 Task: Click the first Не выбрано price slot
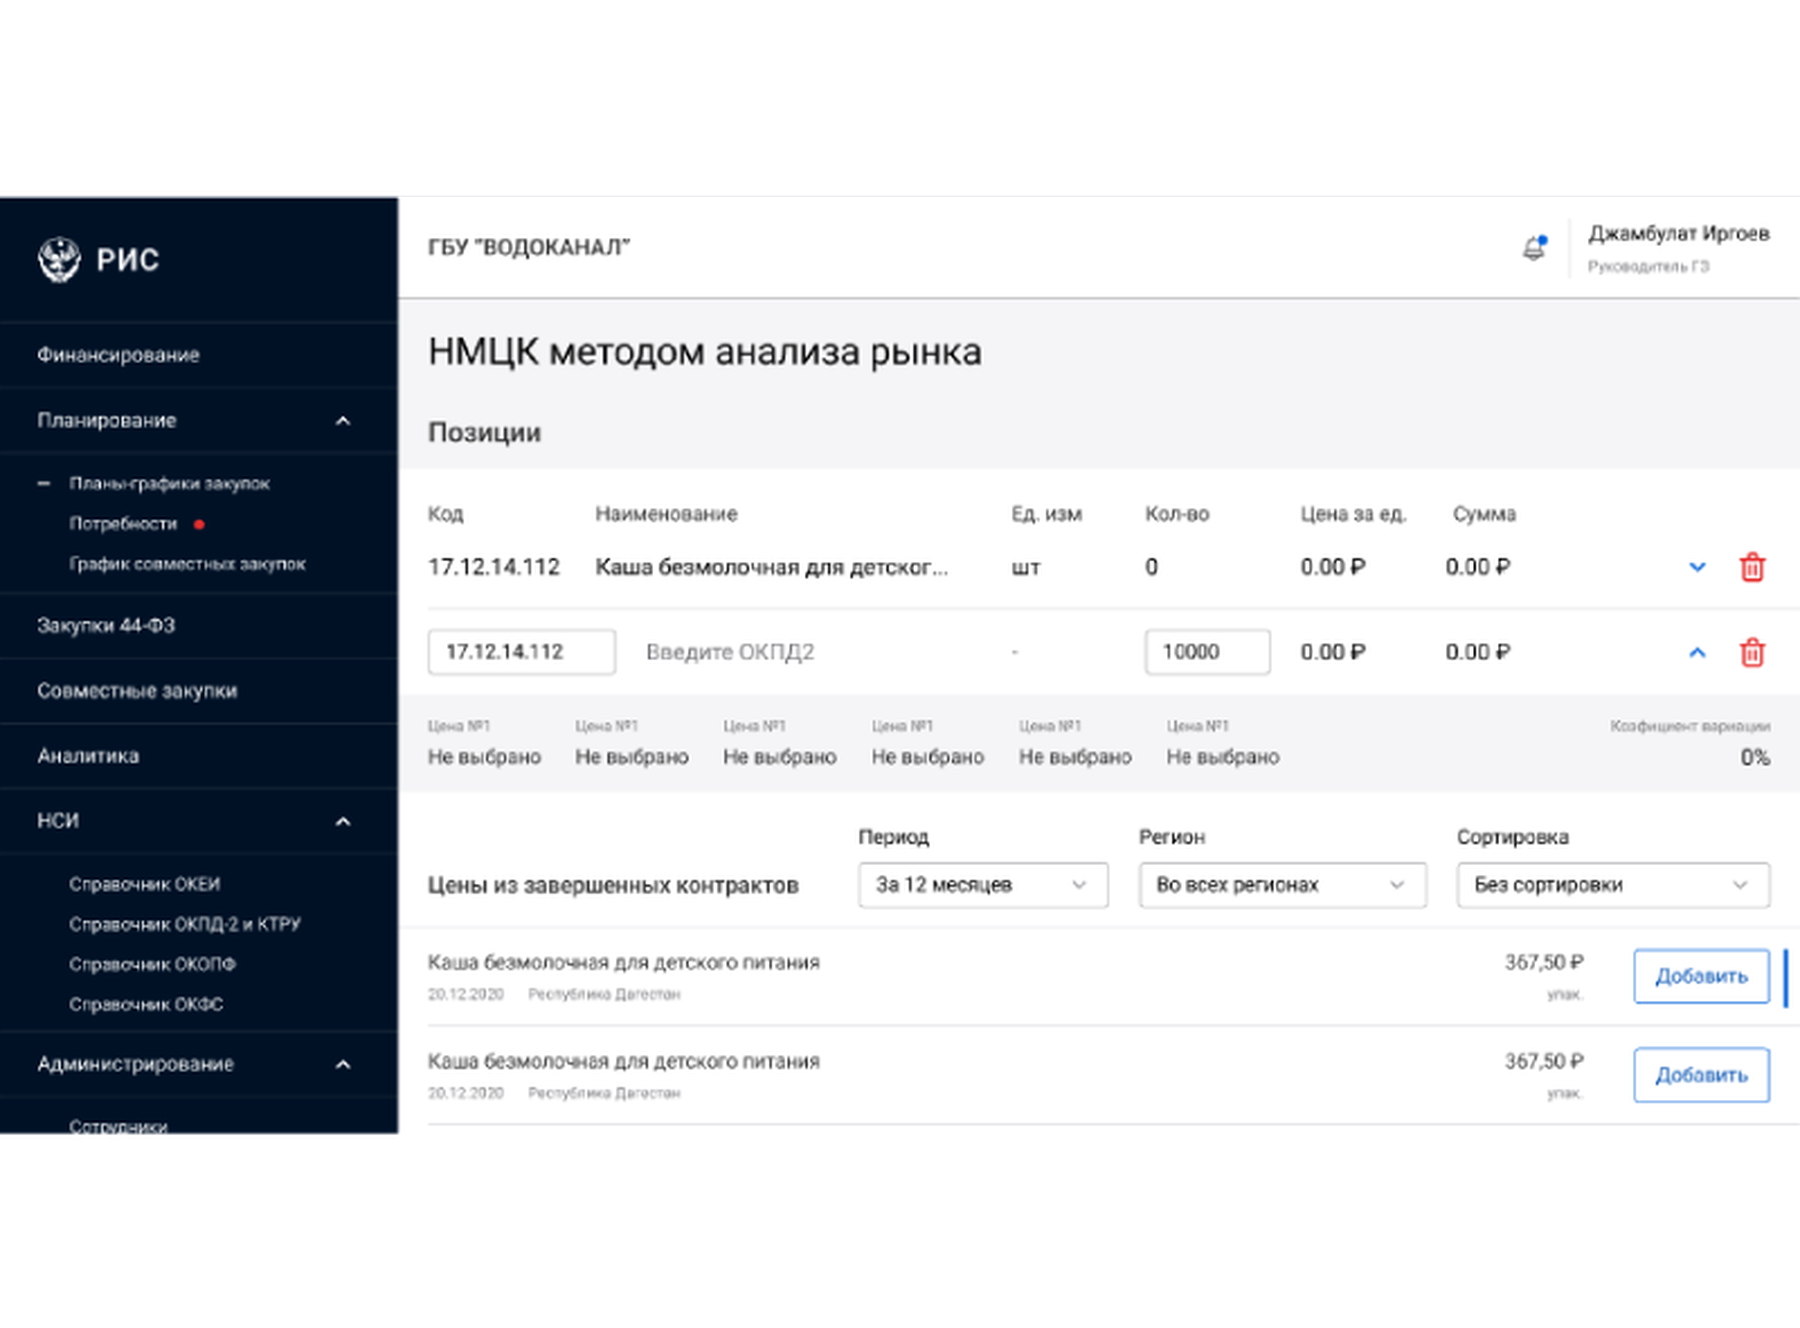[484, 757]
